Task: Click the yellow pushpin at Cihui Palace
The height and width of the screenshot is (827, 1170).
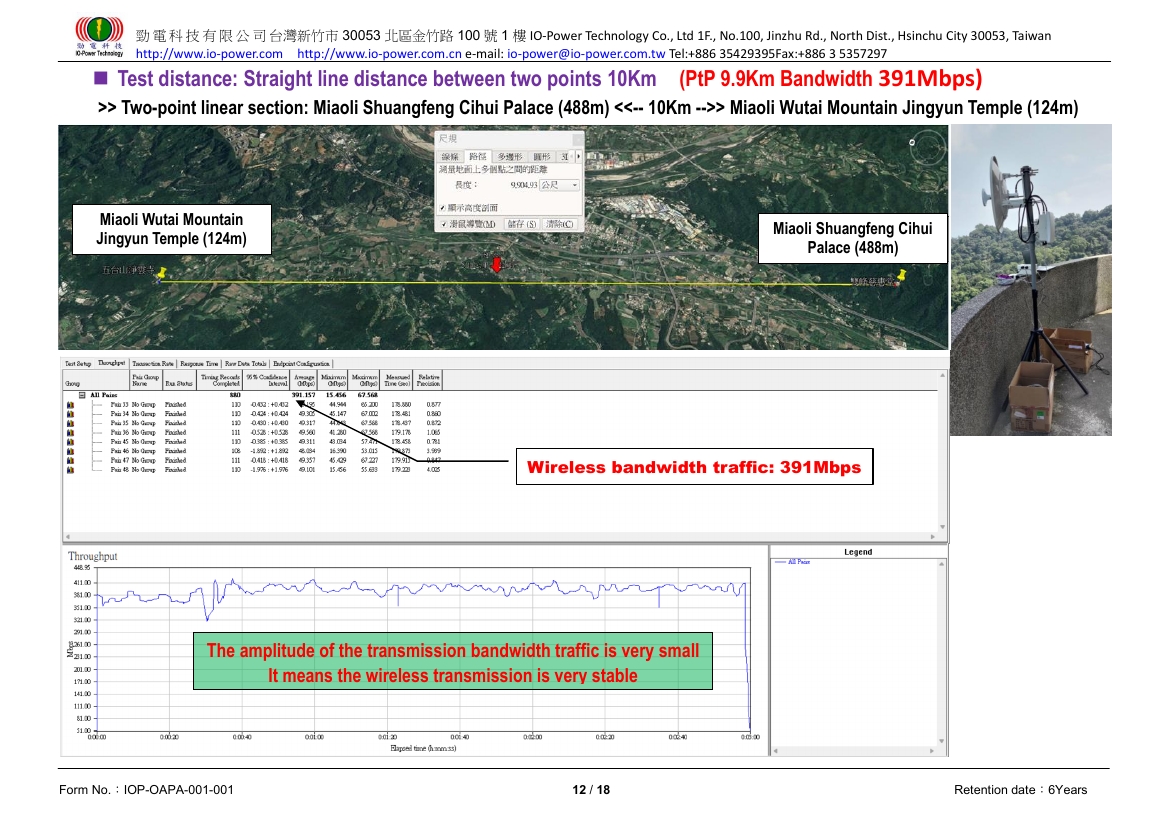Action: (901, 274)
